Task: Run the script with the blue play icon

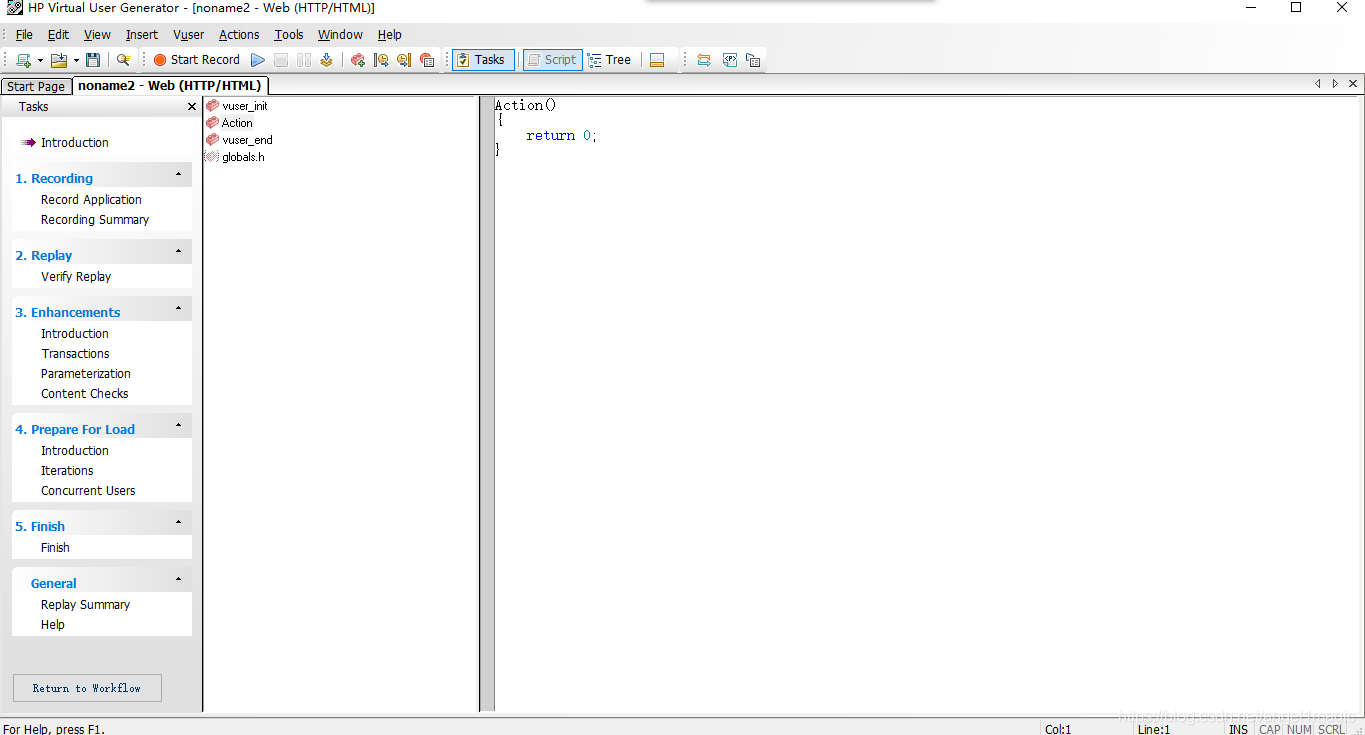Action: coord(258,60)
